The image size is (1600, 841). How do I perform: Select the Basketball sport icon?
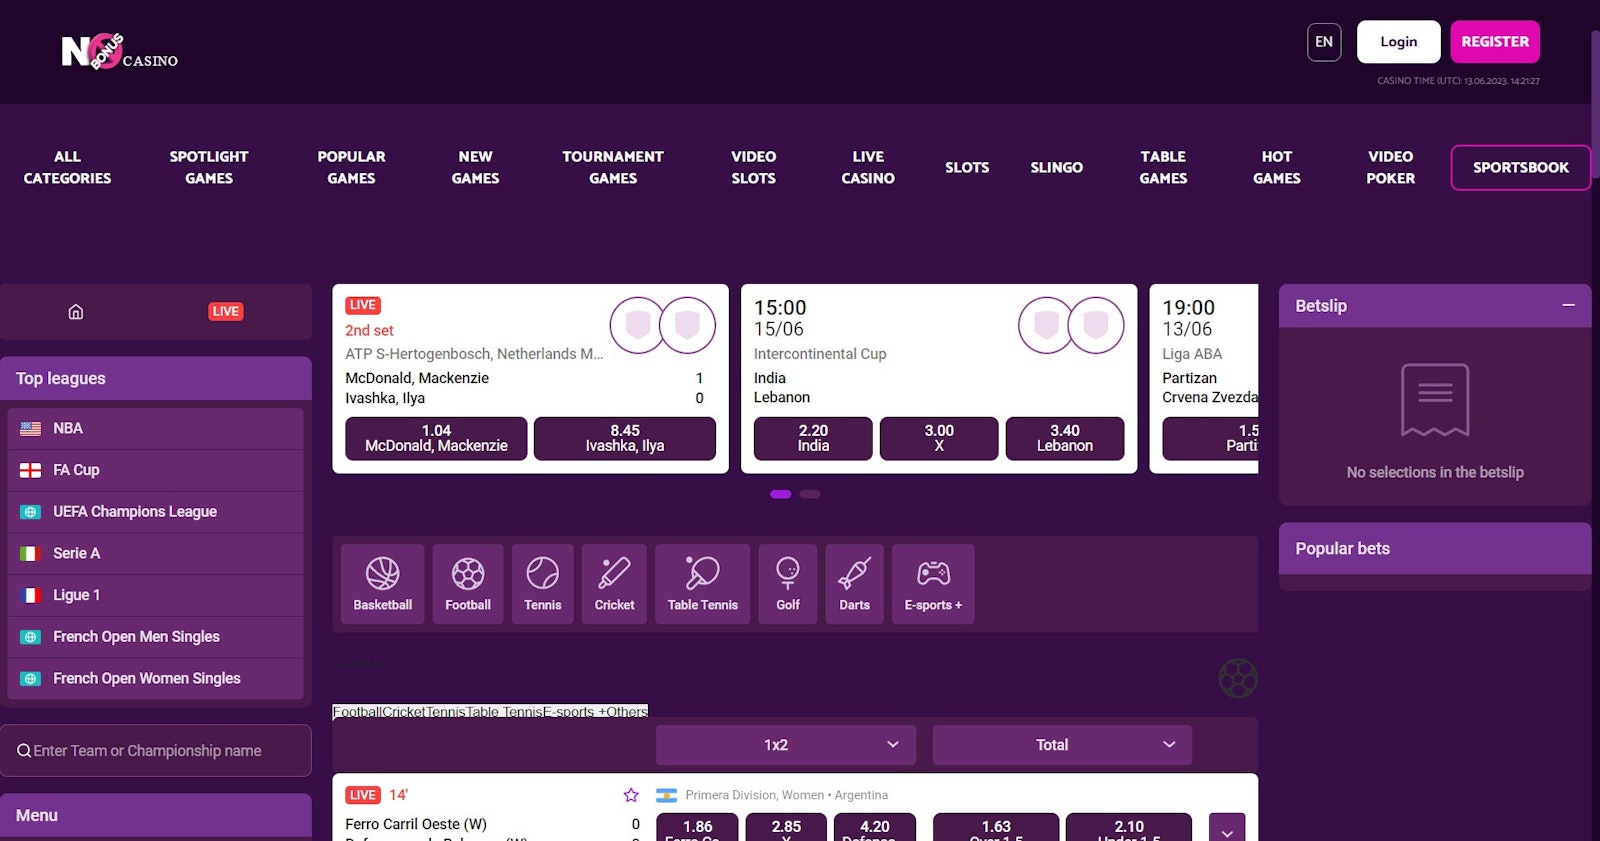(382, 584)
